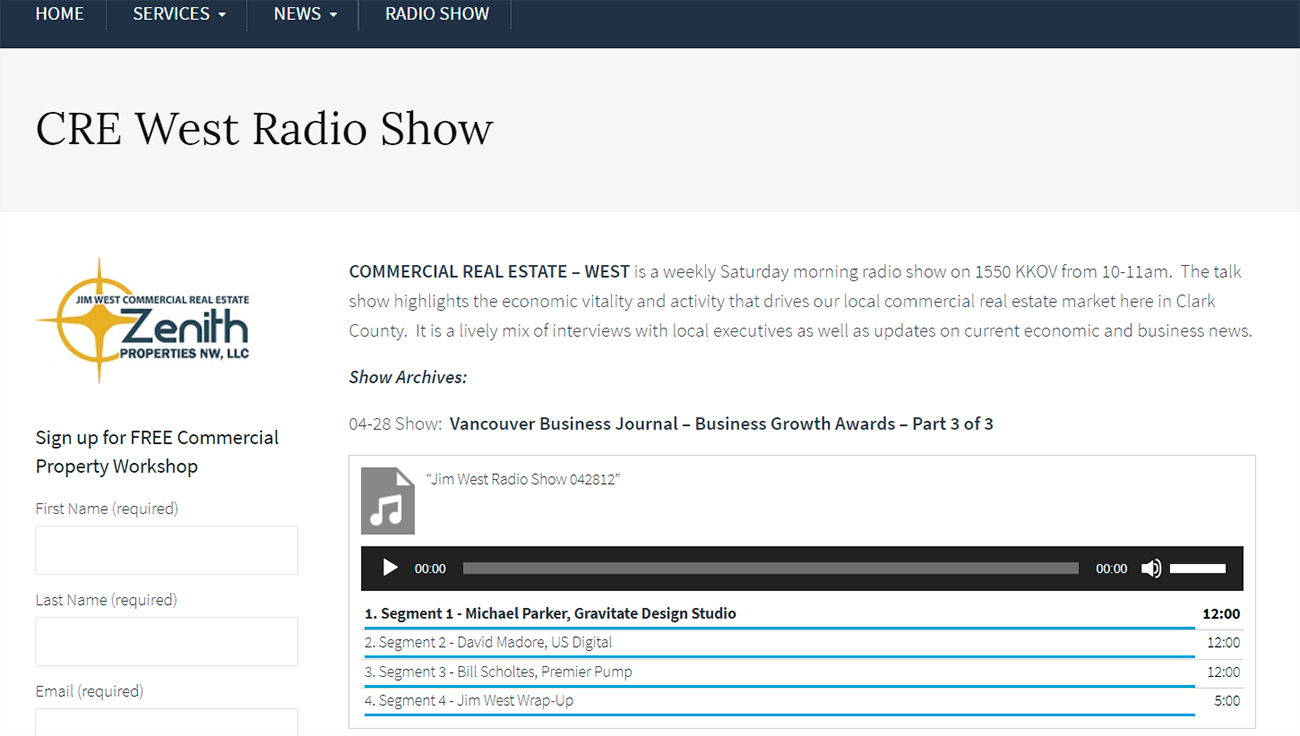1300x736 pixels.
Task: Click the FREE Commercial Property Workshop heading
Action: click(x=157, y=452)
